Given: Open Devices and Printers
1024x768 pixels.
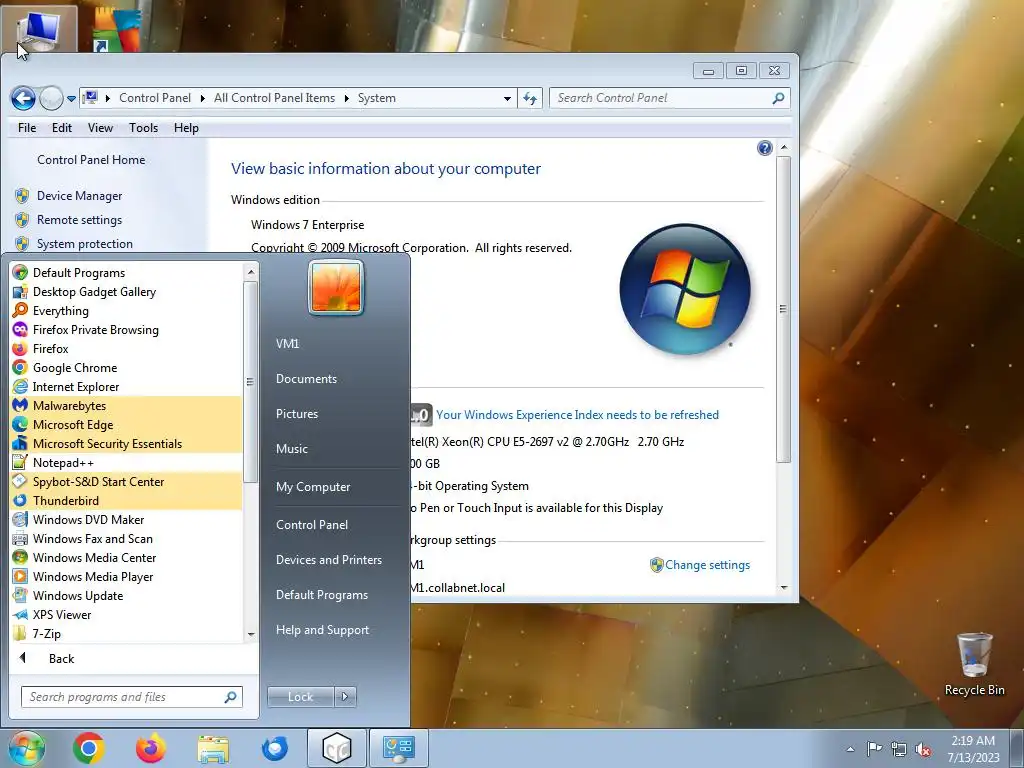Looking at the screenshot, I should coord(328,560).
